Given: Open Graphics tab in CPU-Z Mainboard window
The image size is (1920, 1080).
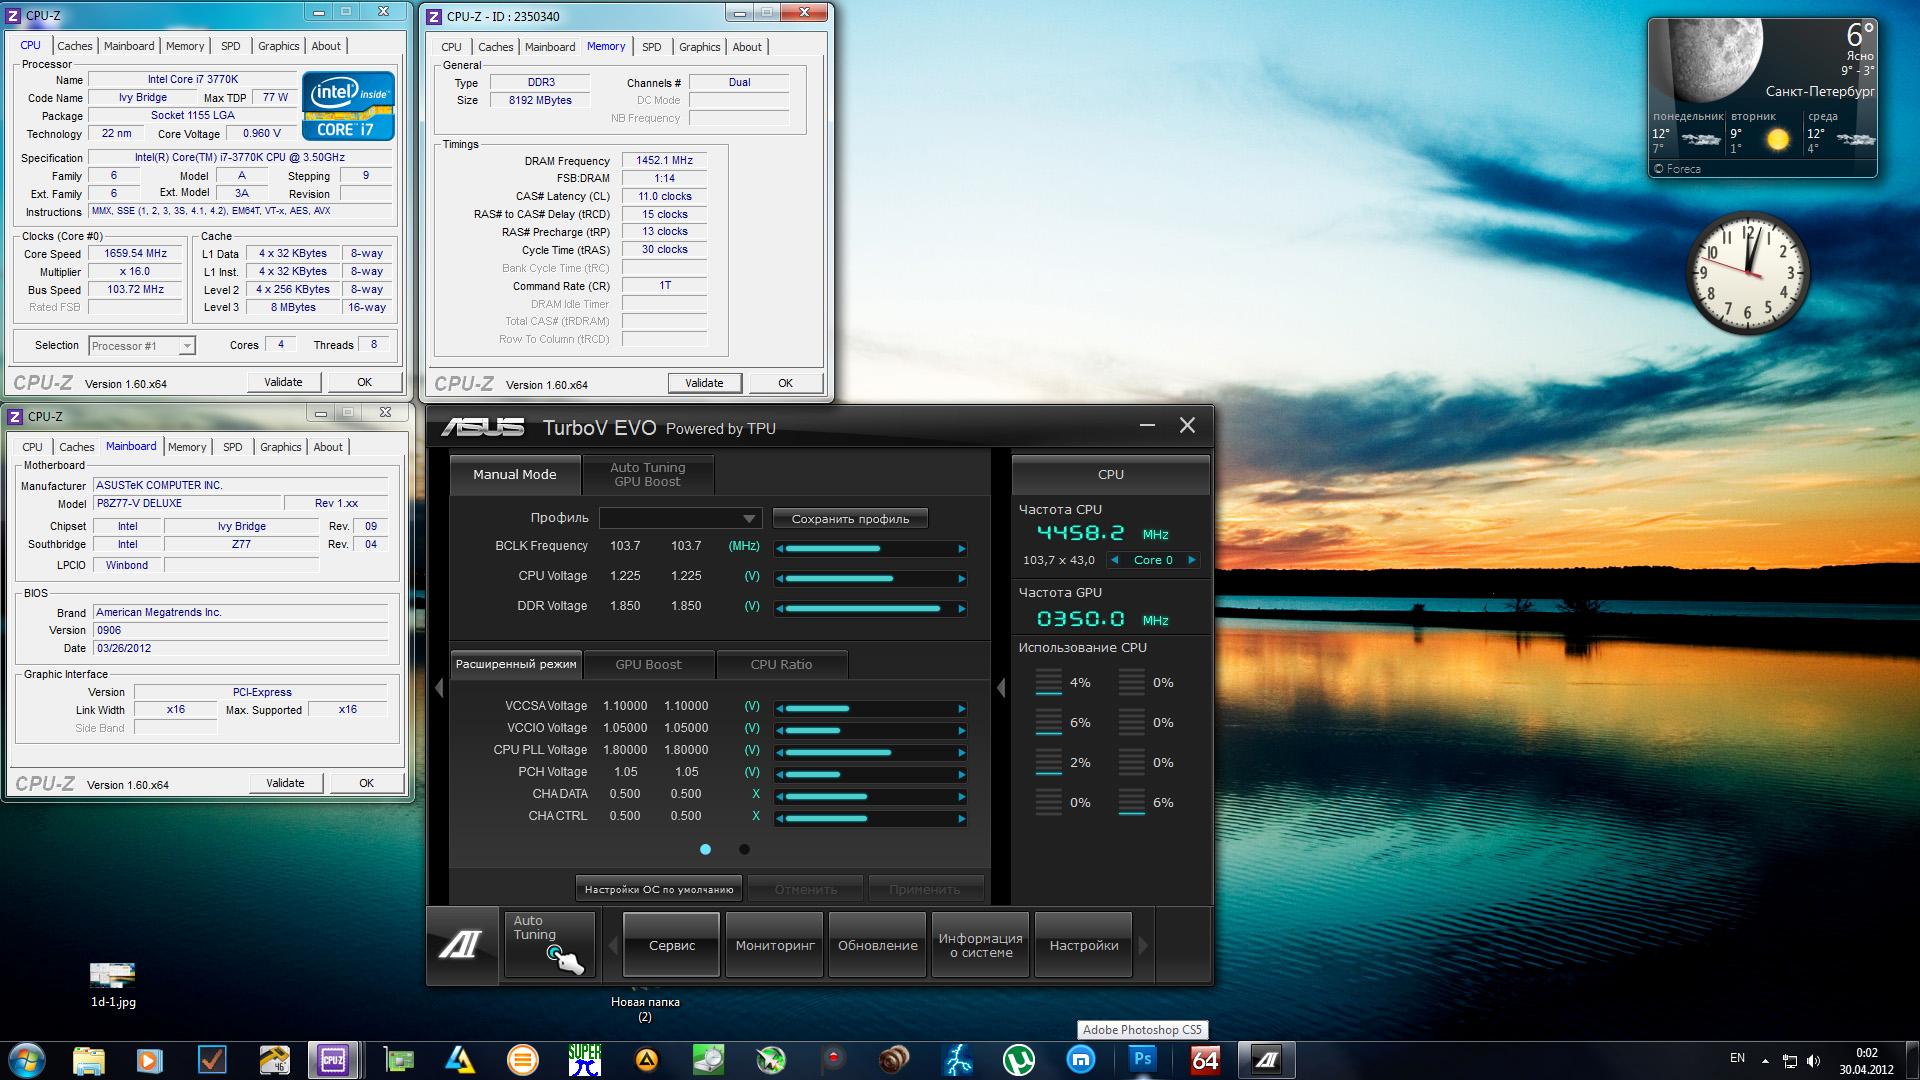Looking at the screenshot, I should (281, 447).
